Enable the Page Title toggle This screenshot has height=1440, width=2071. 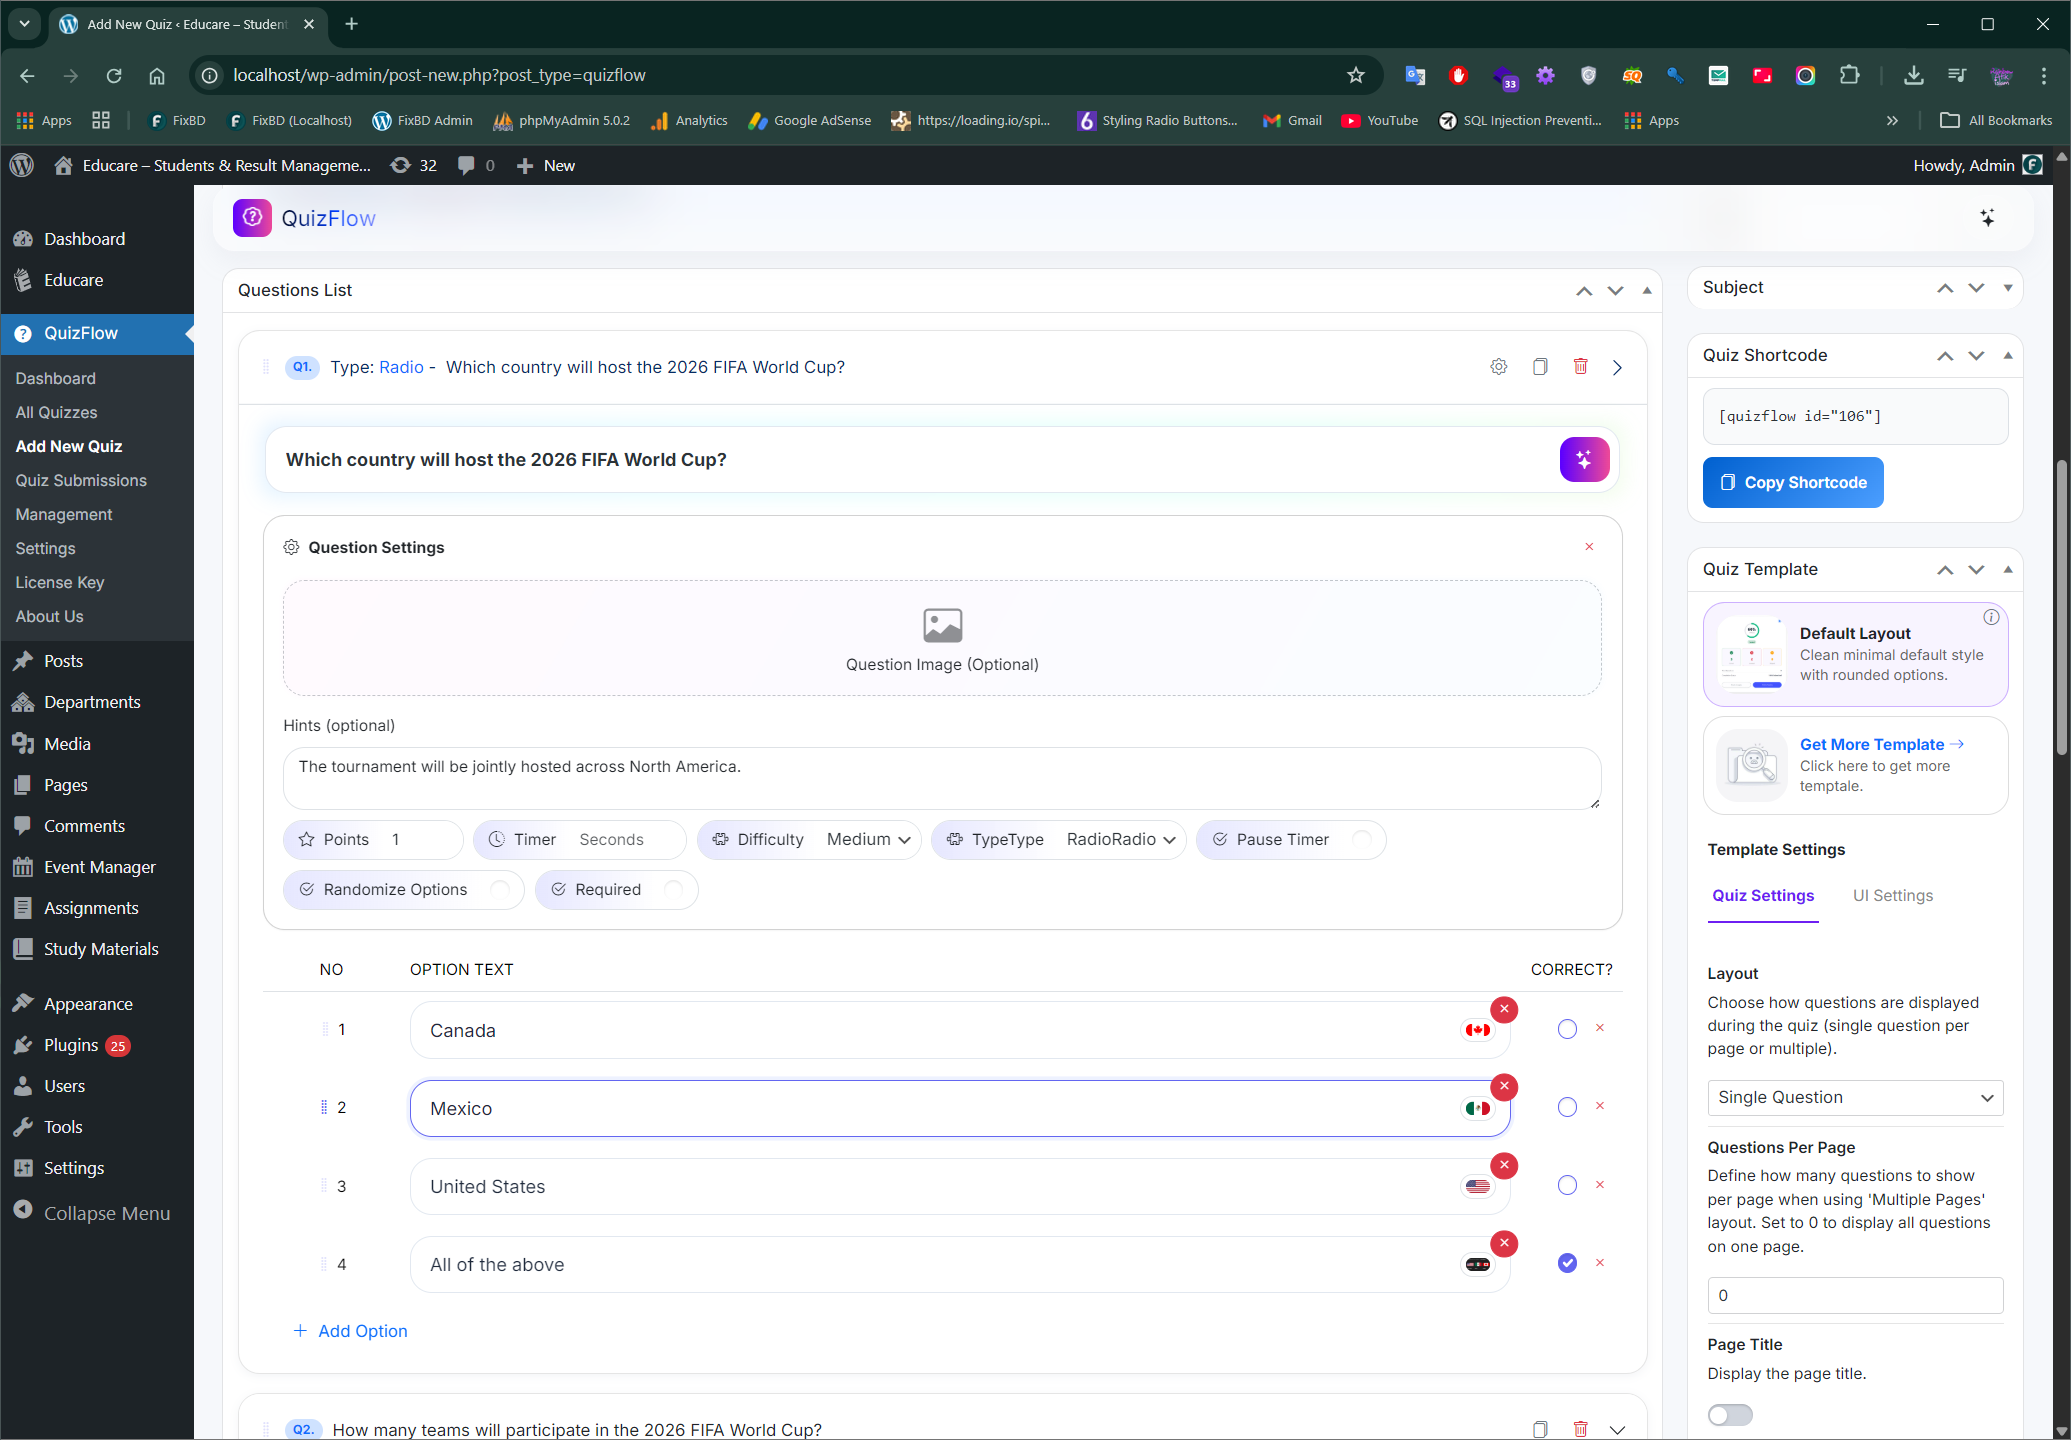click(1730, 1415)
